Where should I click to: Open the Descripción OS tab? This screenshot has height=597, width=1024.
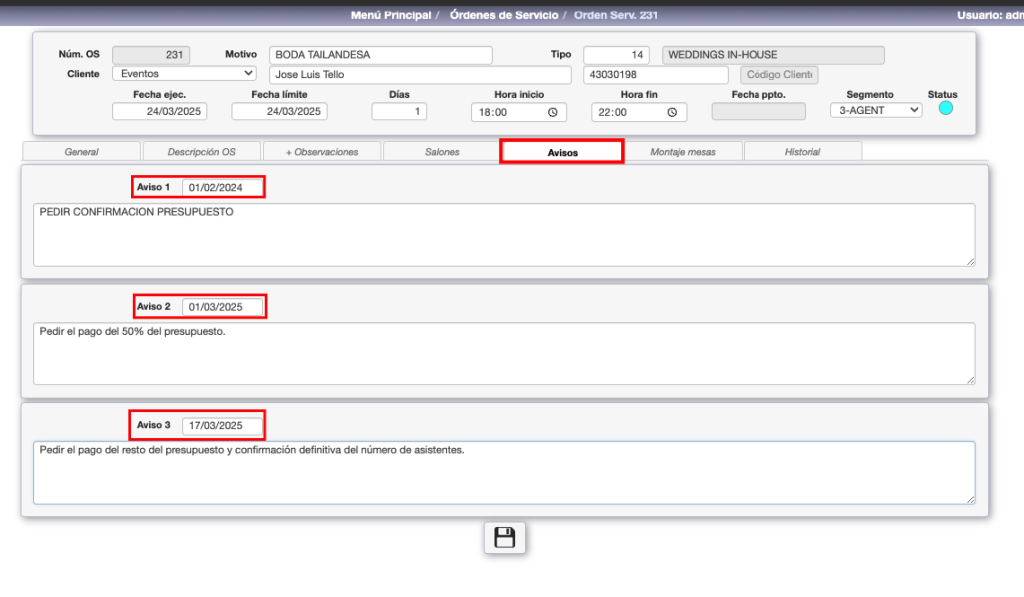coord(201,152)
